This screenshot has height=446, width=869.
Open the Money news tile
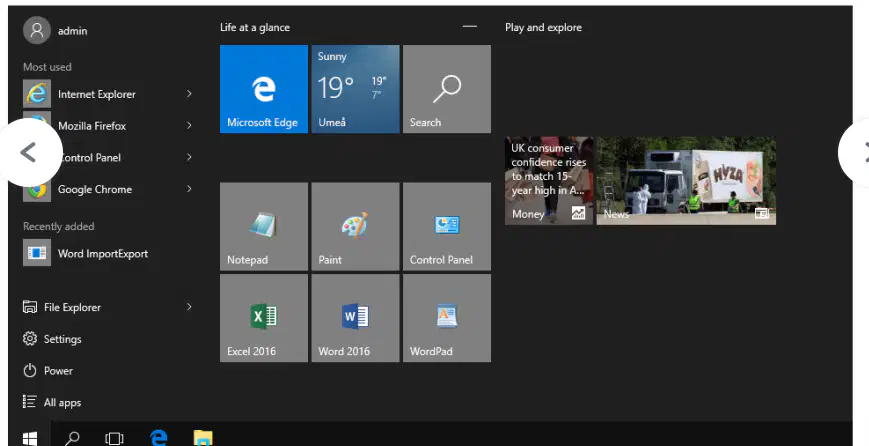click(549, 181)
